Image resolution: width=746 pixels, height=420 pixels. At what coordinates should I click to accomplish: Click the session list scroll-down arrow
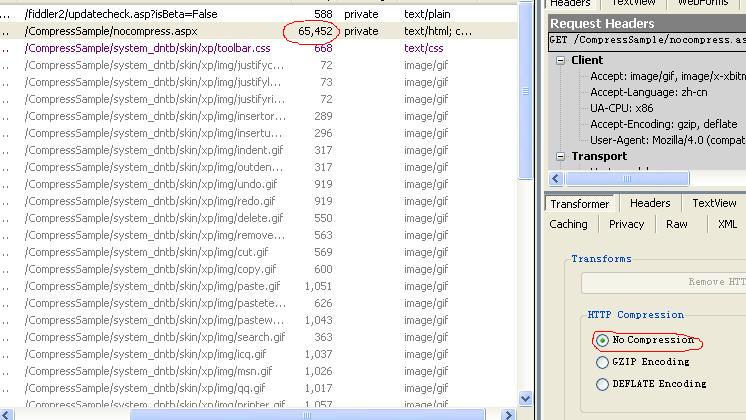click(526, 398)
